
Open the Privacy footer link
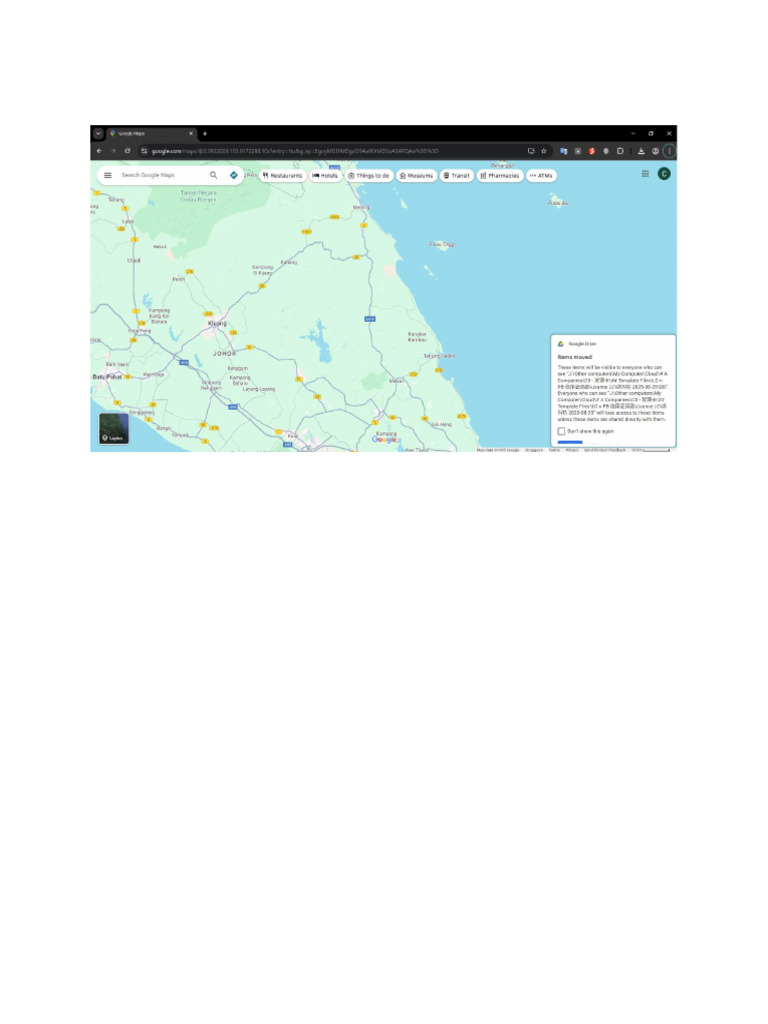(x=572, y=450)
